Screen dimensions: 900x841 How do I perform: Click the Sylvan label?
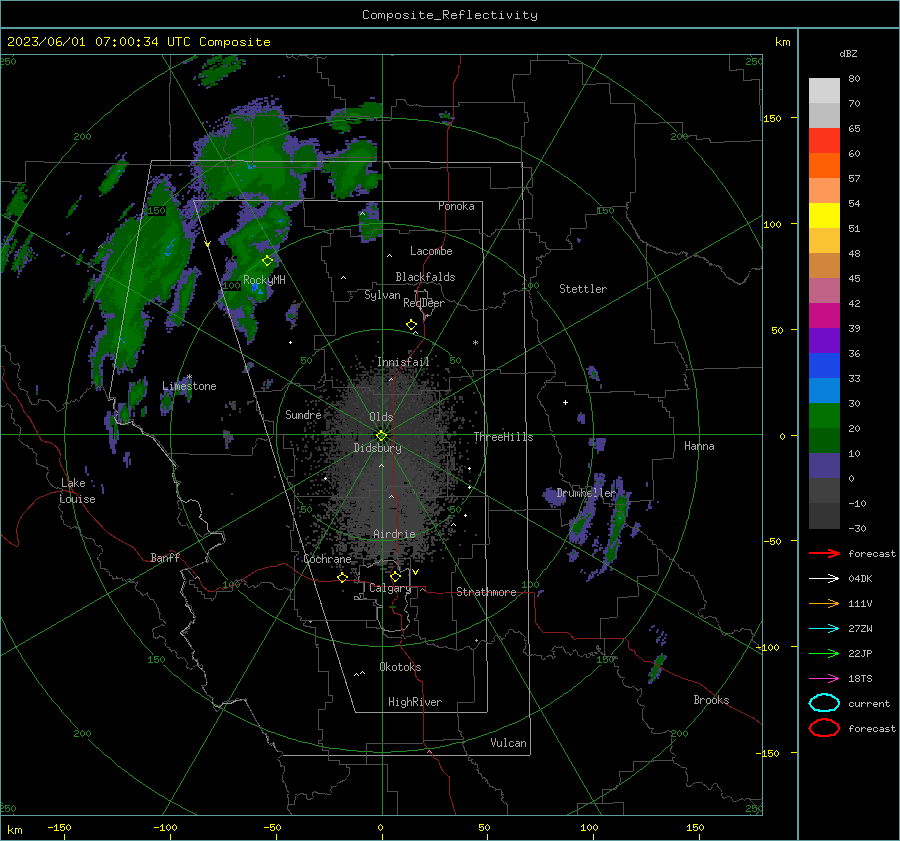(x=382, y=295)
